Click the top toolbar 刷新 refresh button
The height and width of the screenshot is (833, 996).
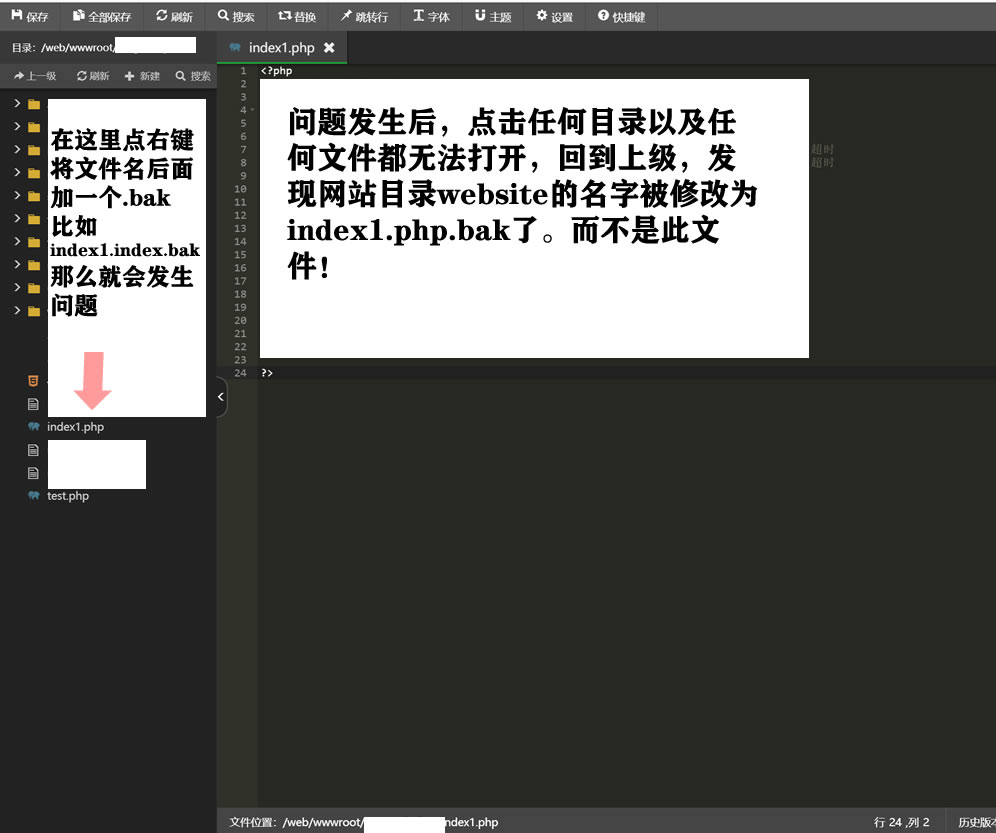click(174, 17)
